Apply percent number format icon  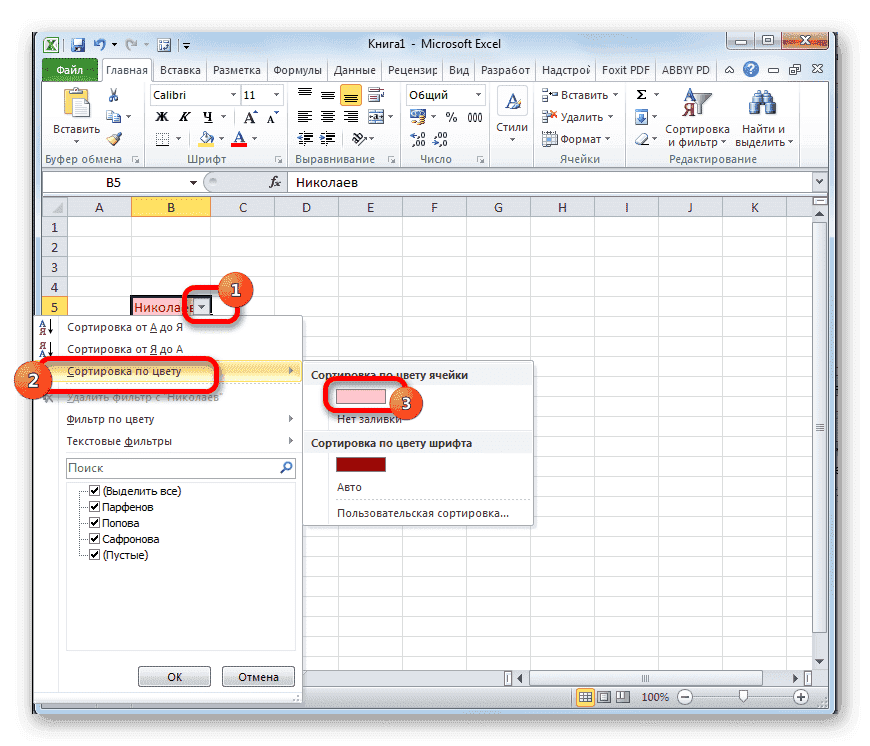(x=451, y=117)
